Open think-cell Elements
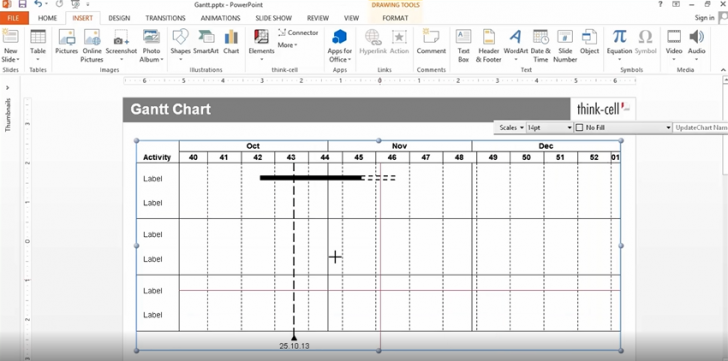This screenshot has height=361, width=728. point(261,45)
